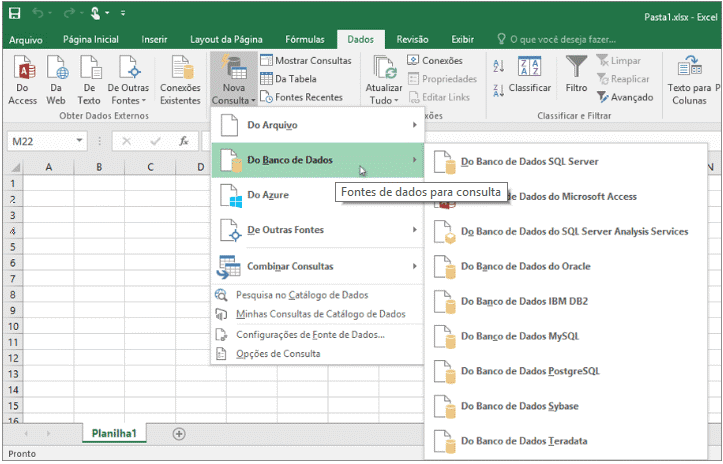The image size is (723, 464).
Task: Import data using De Texto
Action: point(89,80)
